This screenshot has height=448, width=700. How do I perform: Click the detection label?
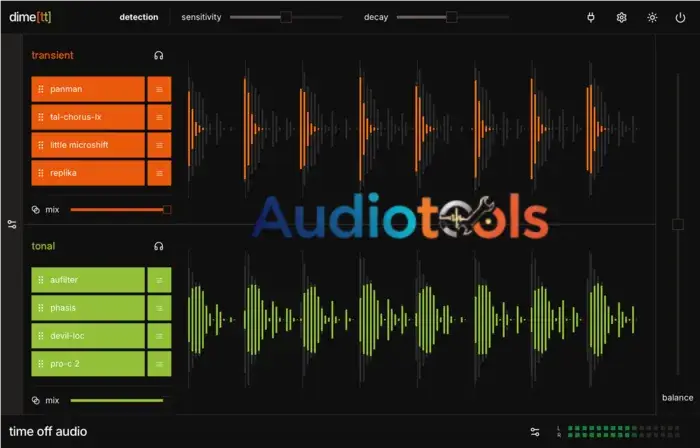click(139, 17)
